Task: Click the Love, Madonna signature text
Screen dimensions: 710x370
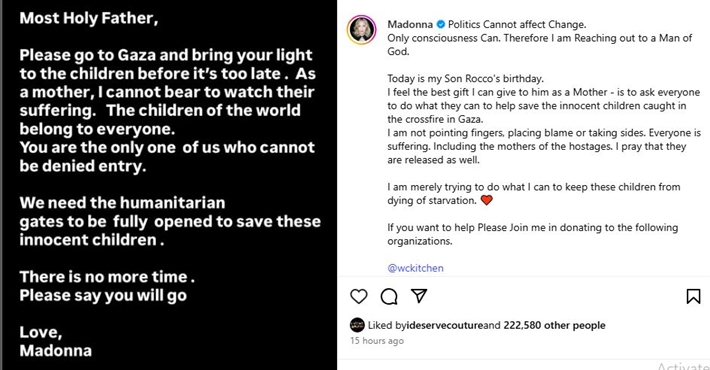Action: tap(56, 341)
